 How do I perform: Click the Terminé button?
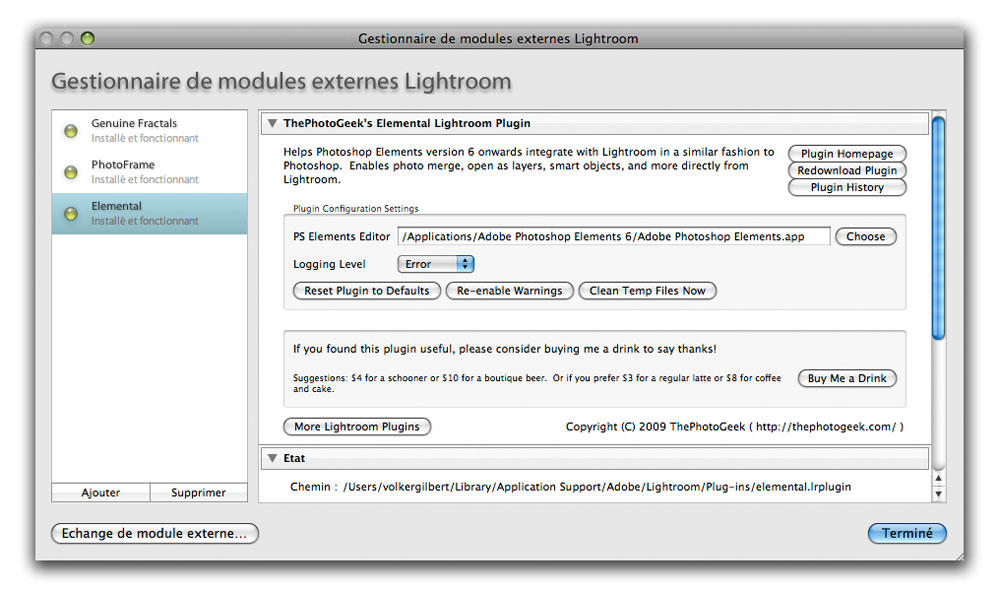[907, 533]
